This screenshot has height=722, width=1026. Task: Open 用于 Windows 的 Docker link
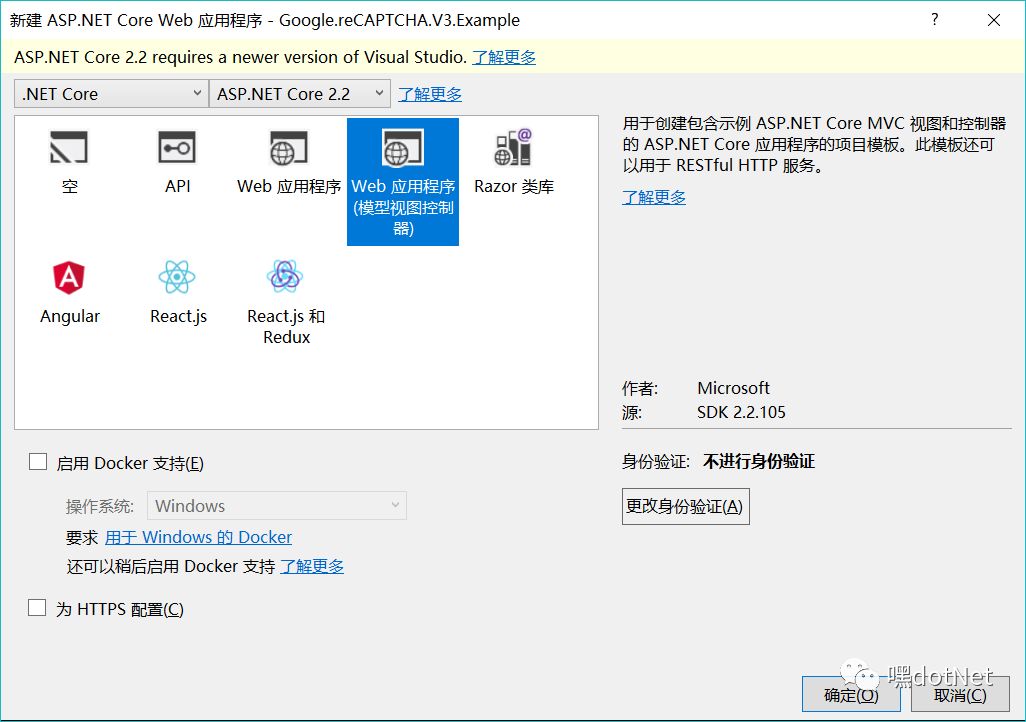tap(198, 537)
